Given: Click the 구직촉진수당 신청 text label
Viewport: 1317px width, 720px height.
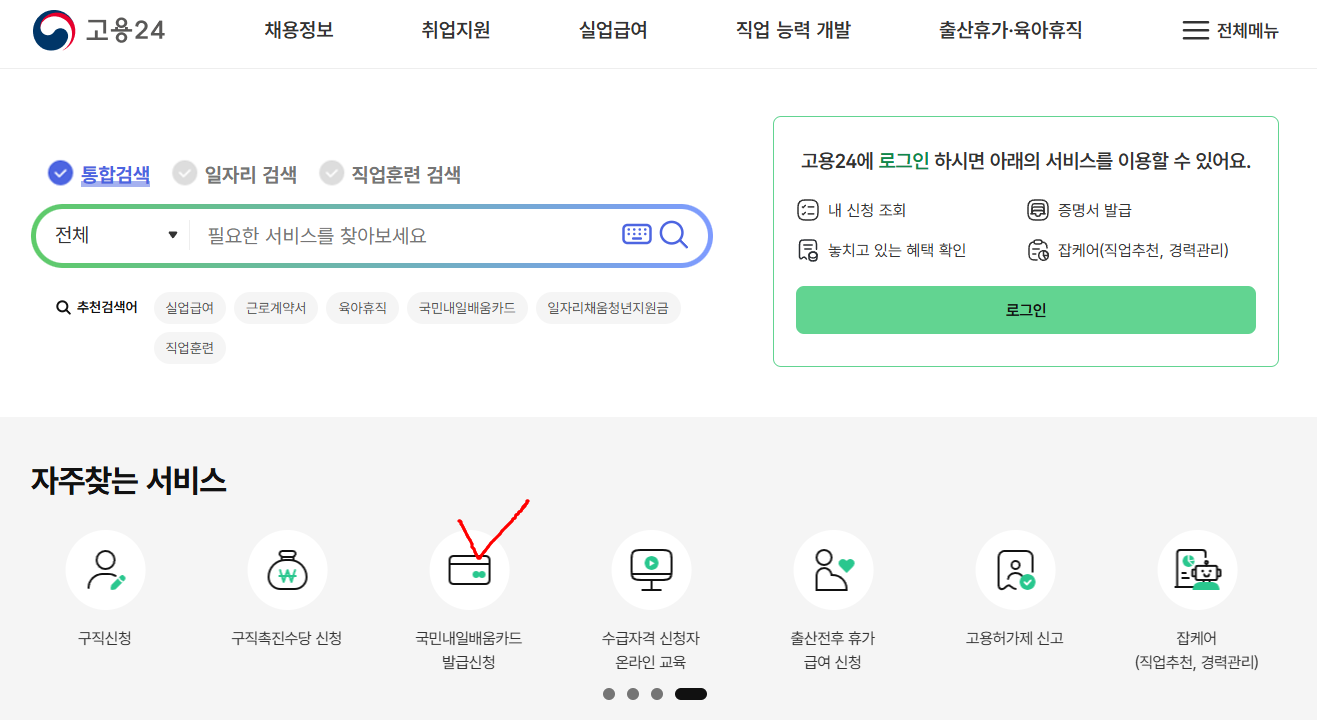Looking at the screenshot, I should [287, 638].
